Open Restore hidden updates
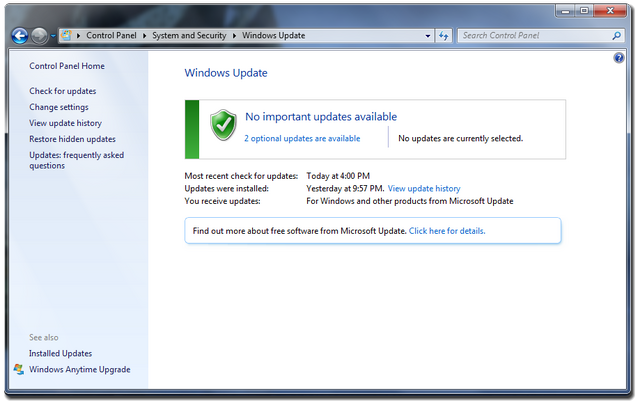Image resolution: width=640 pixels, height=405 pixels. click(x=72, y=139)
